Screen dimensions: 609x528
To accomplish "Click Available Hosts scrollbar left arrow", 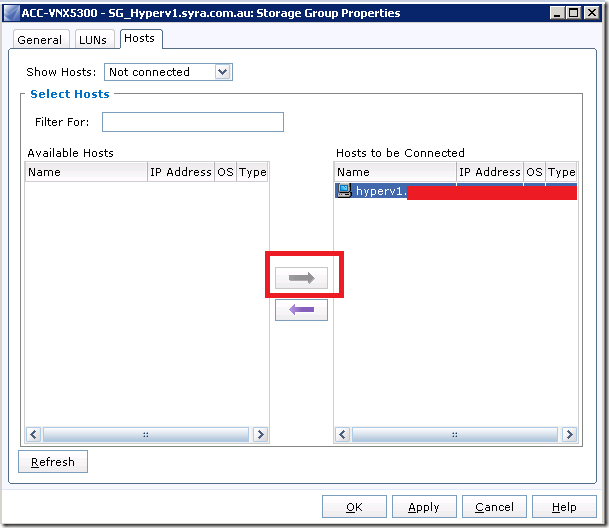I will pyautogui.click(x=33, y=434).
